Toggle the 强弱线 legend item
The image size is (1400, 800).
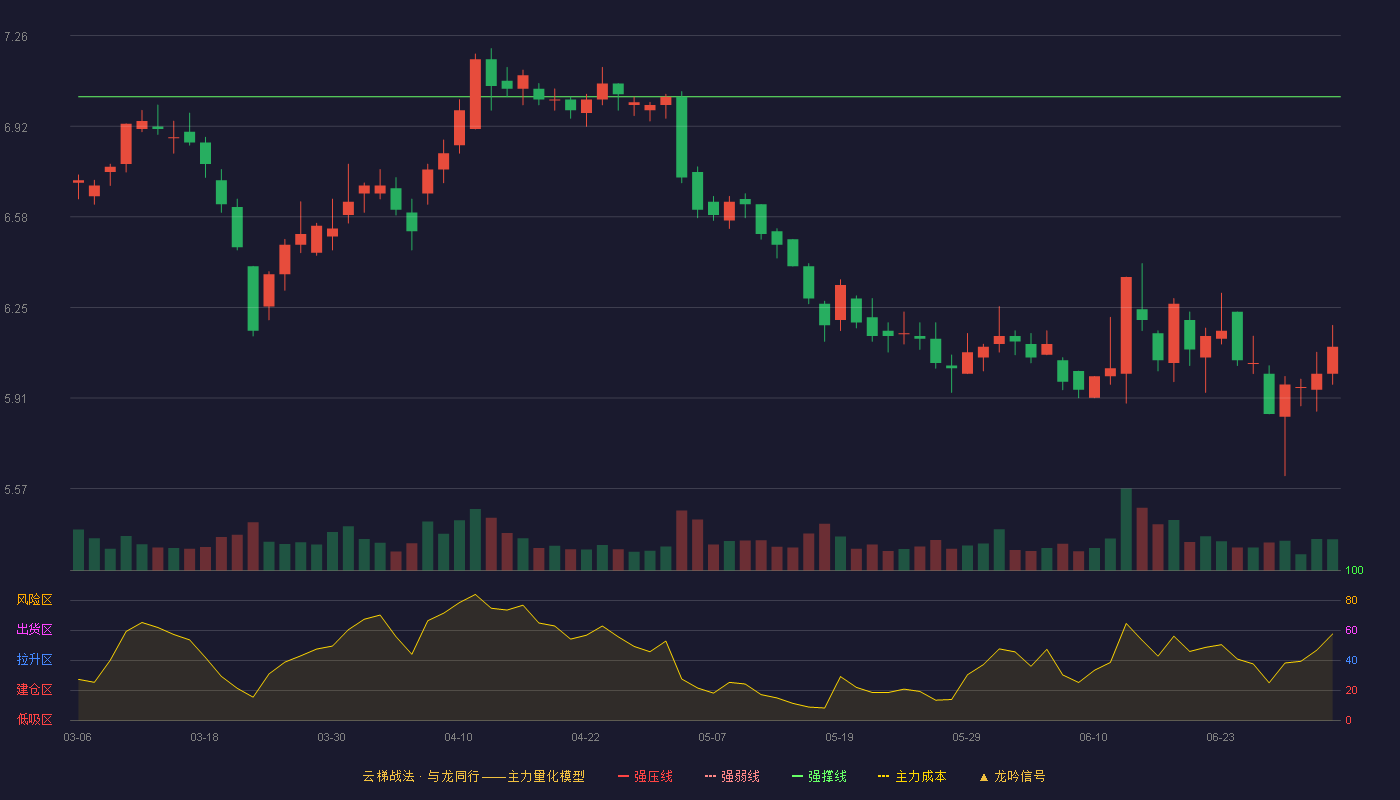[732, 776]
